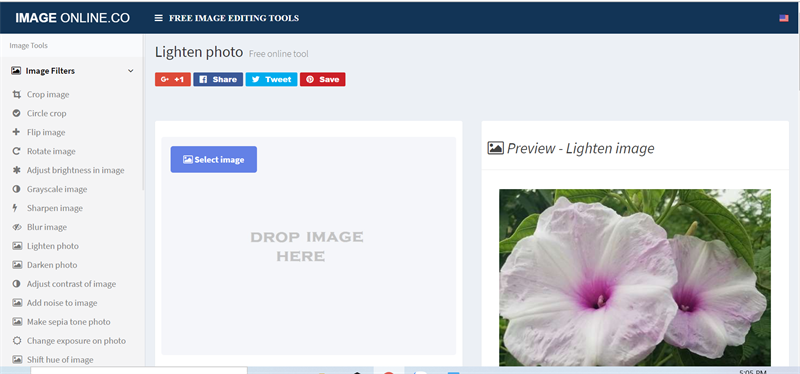Click the Select image button
Screen dimensions: 800x374
(x=214, y=160)
